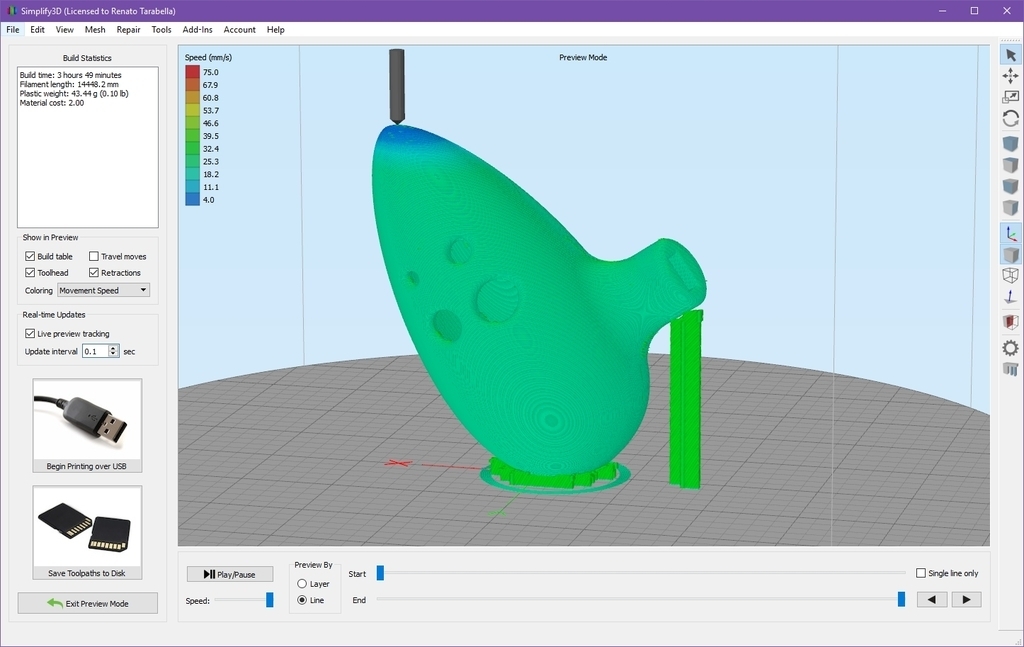Click the Update interval input field
Screen dimensions: 1024x647
pos(95,352)
